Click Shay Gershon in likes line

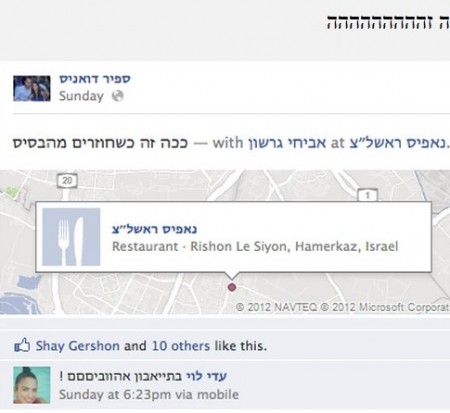click(x=78, y=346)
